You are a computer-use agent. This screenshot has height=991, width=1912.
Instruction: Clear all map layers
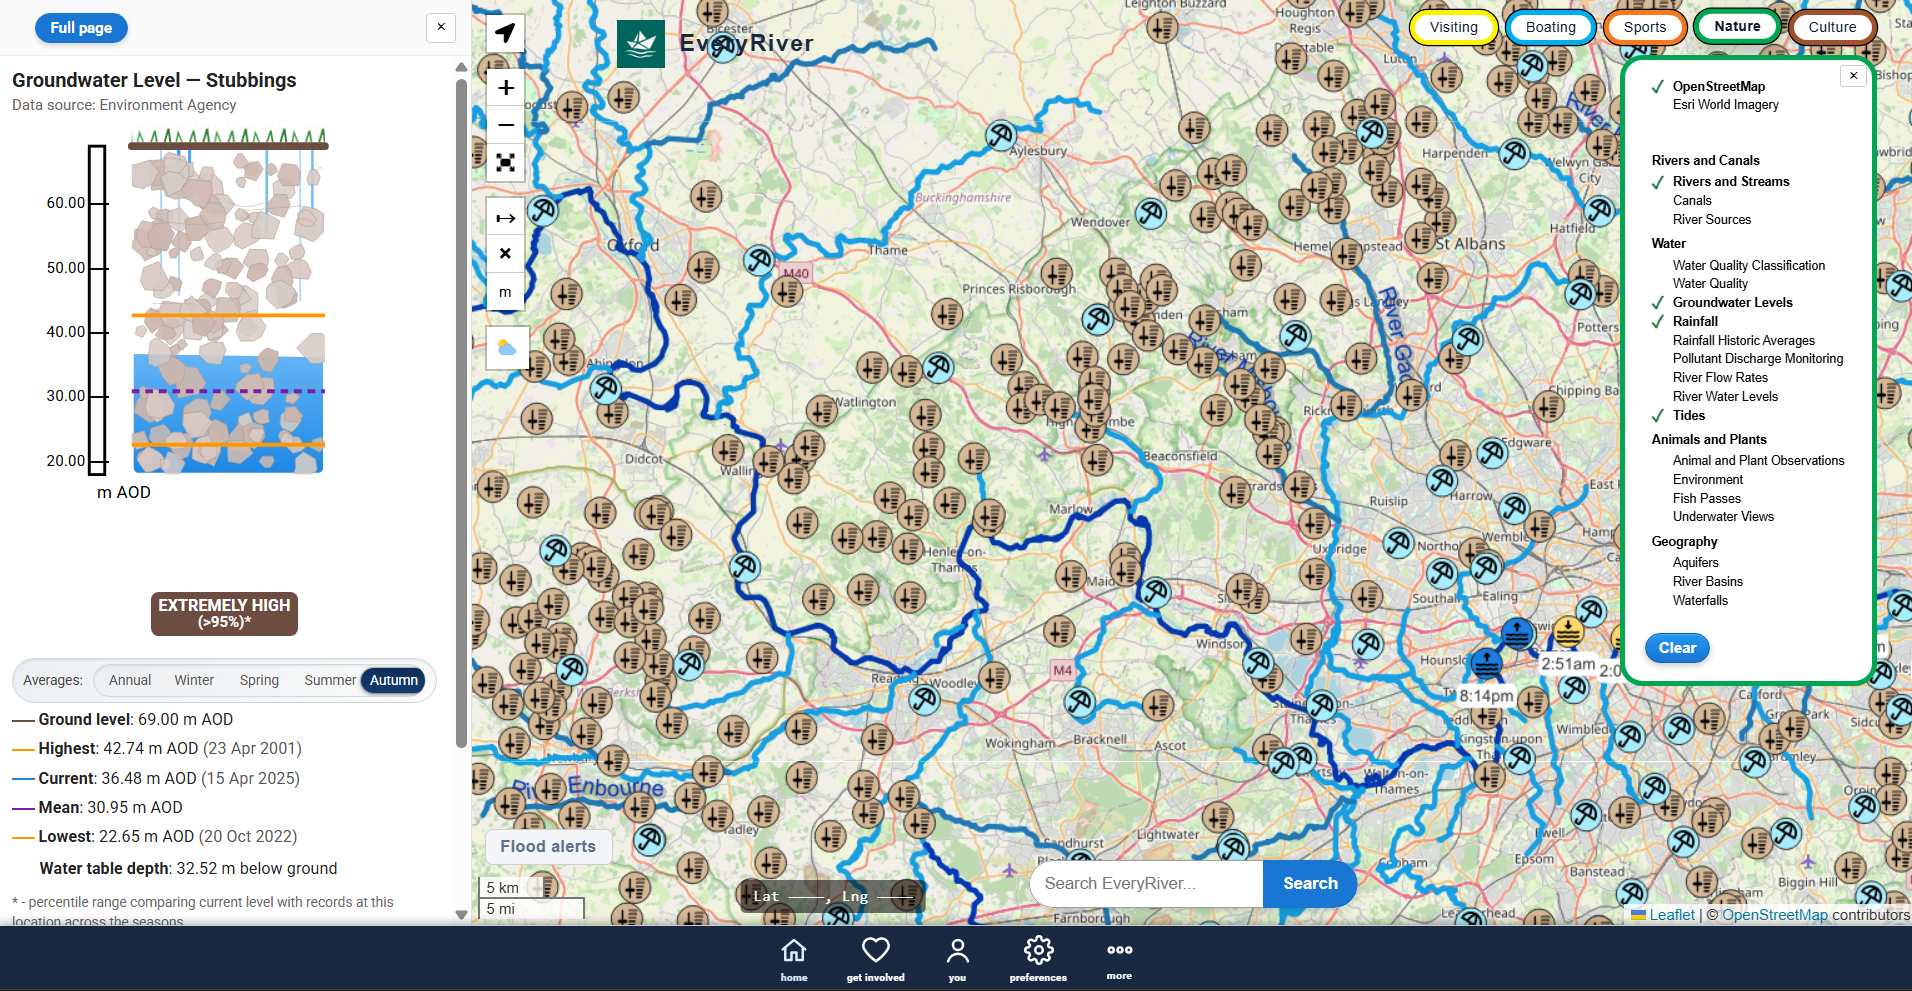[x=1677, y=648]
